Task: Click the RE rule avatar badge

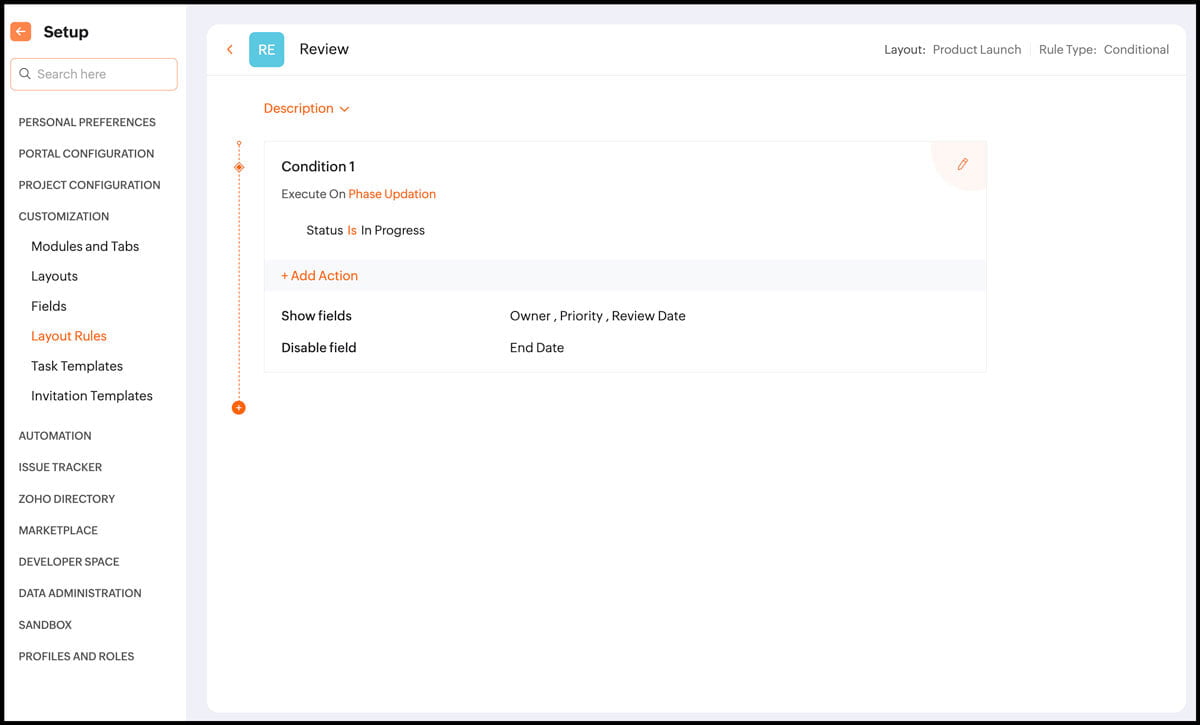Action: click(x=266, y=49)
